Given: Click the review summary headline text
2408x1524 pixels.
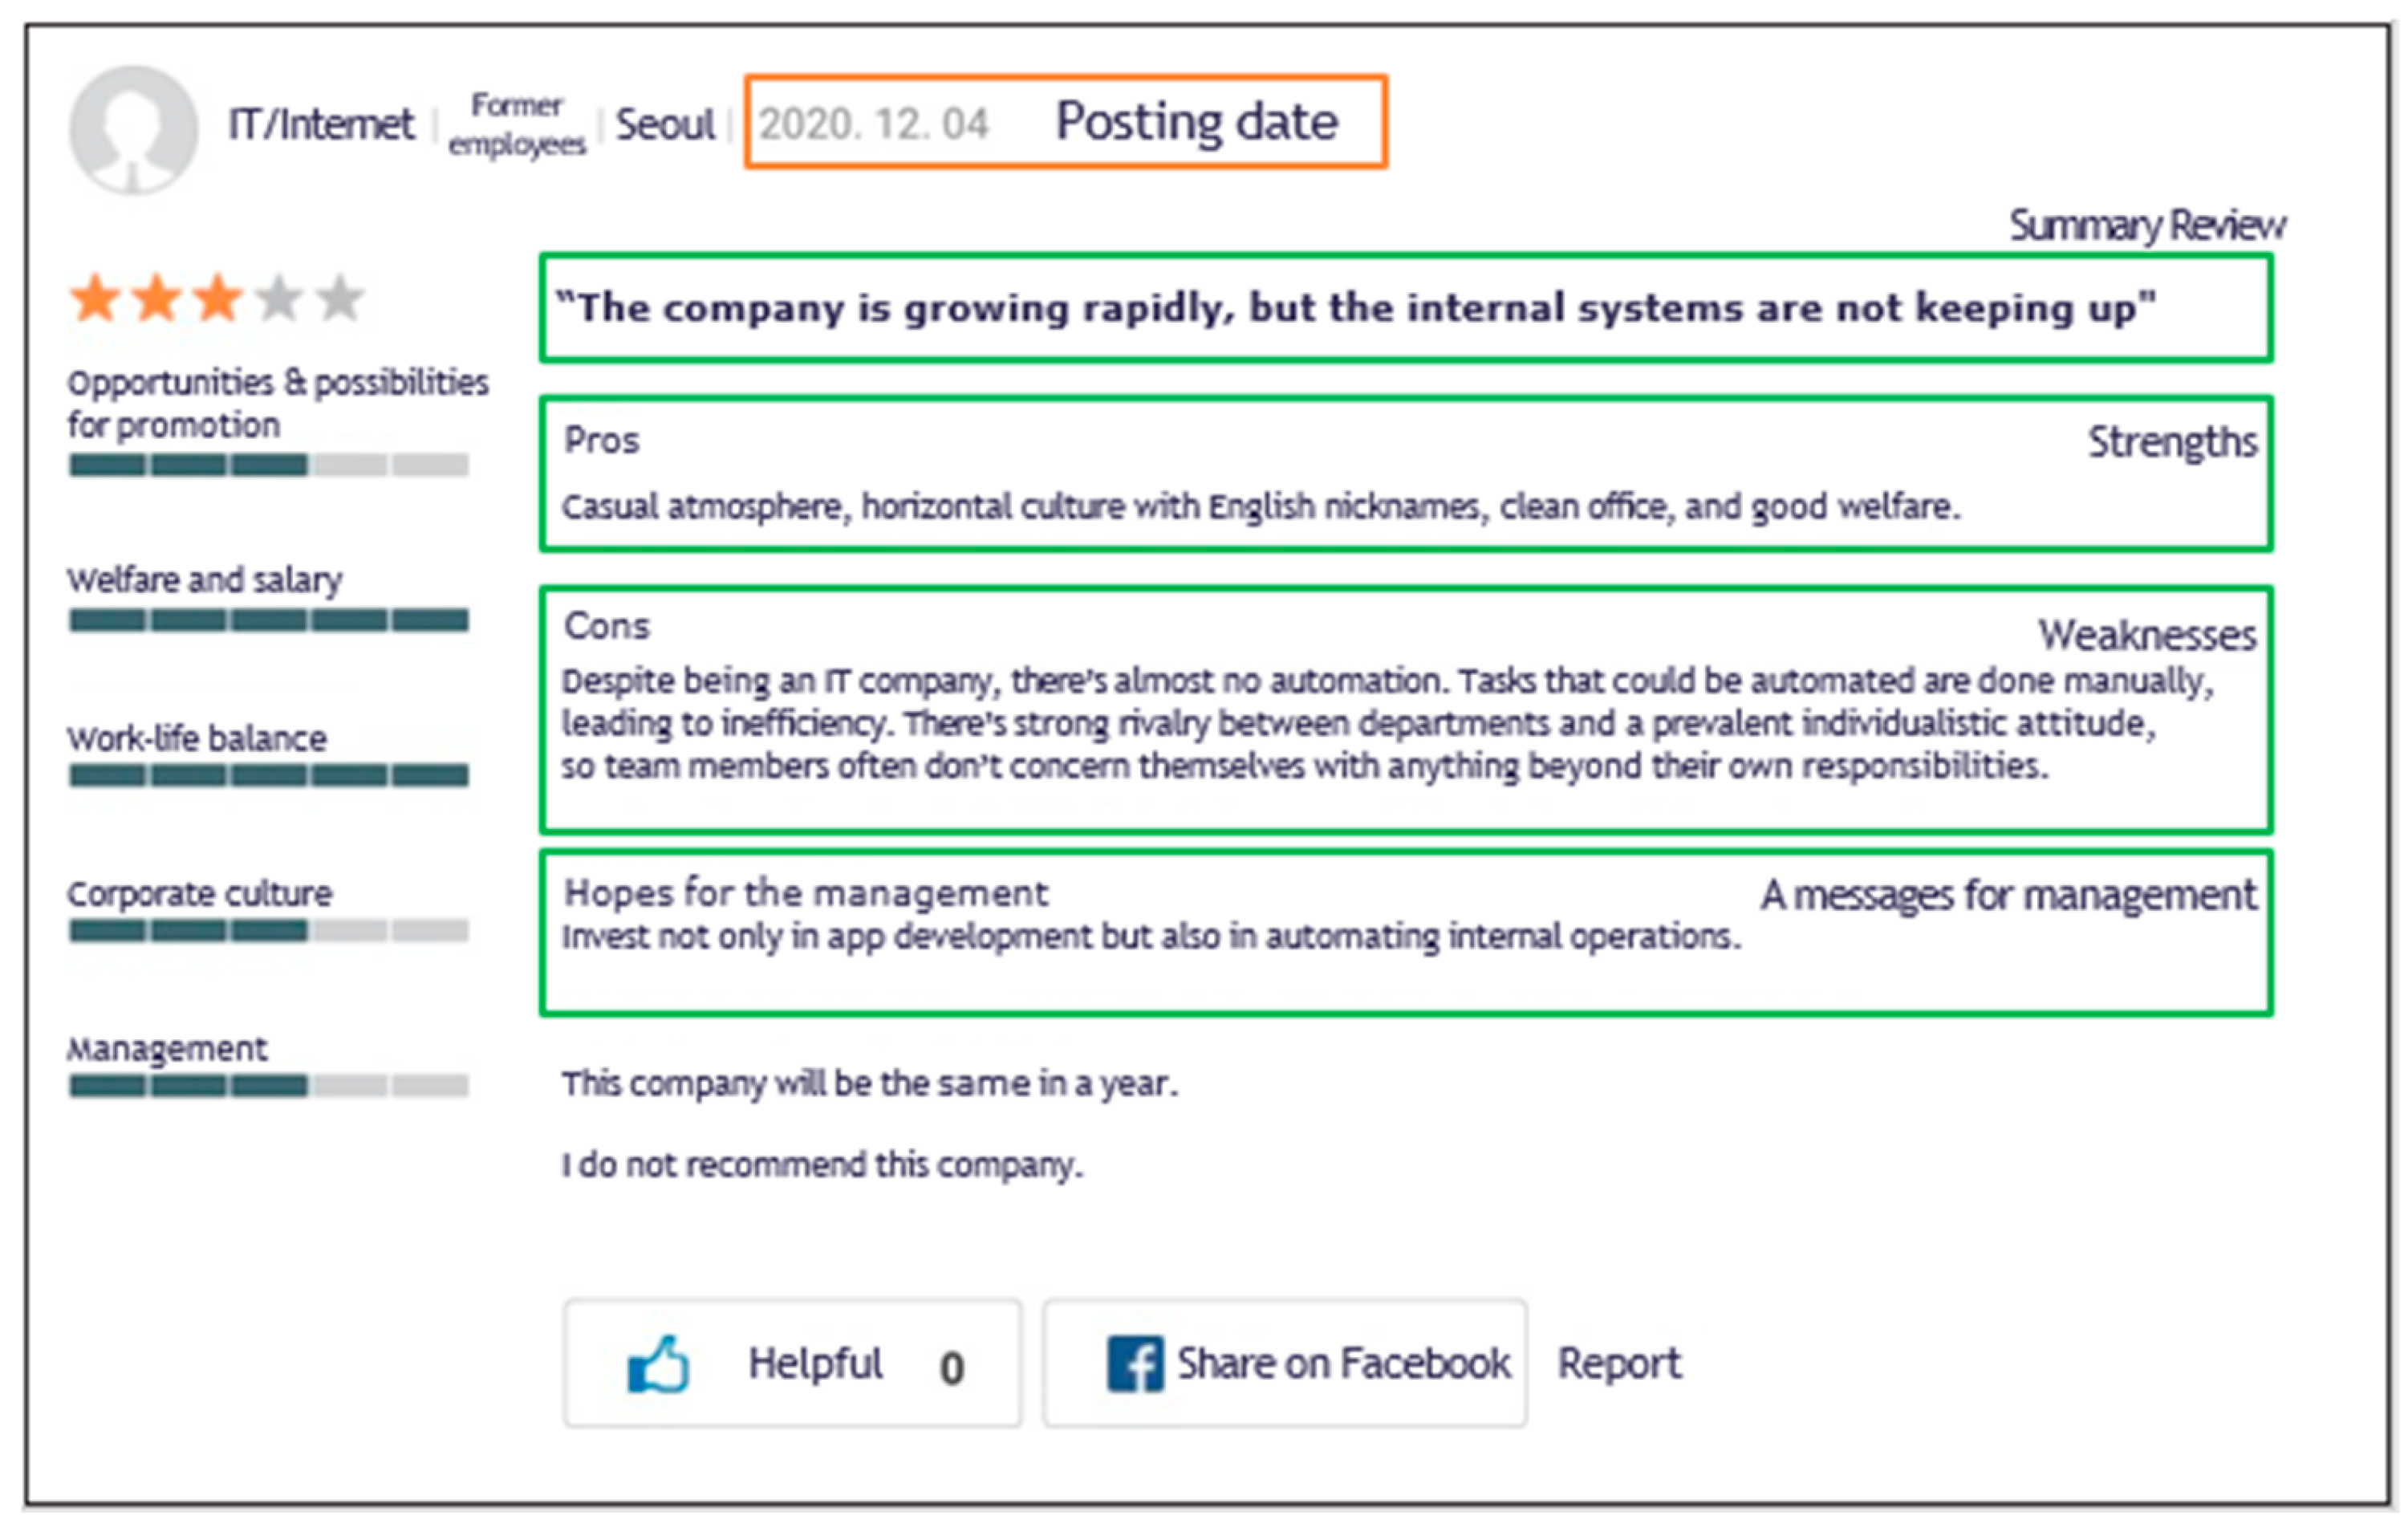Looking at the screenshot, I should pyautogui.click(x=1355, y=308).
